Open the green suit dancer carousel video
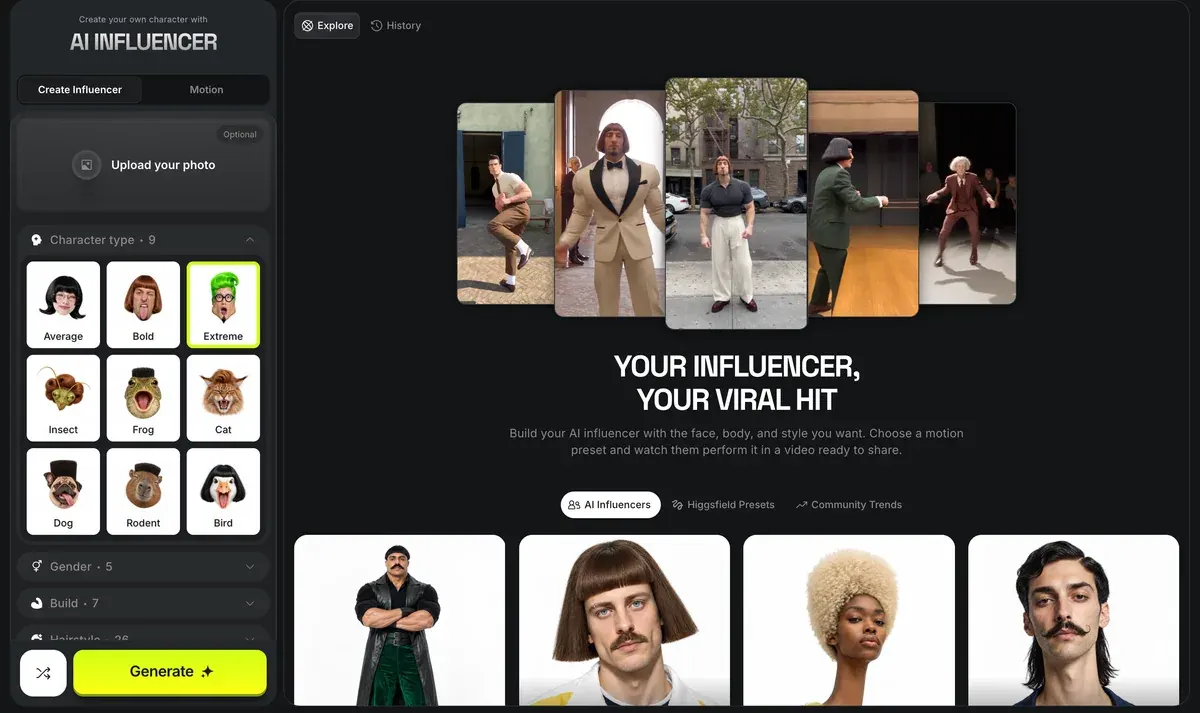Image resolution: width=1200 pixels, height=713 pixels. [863, 203]
